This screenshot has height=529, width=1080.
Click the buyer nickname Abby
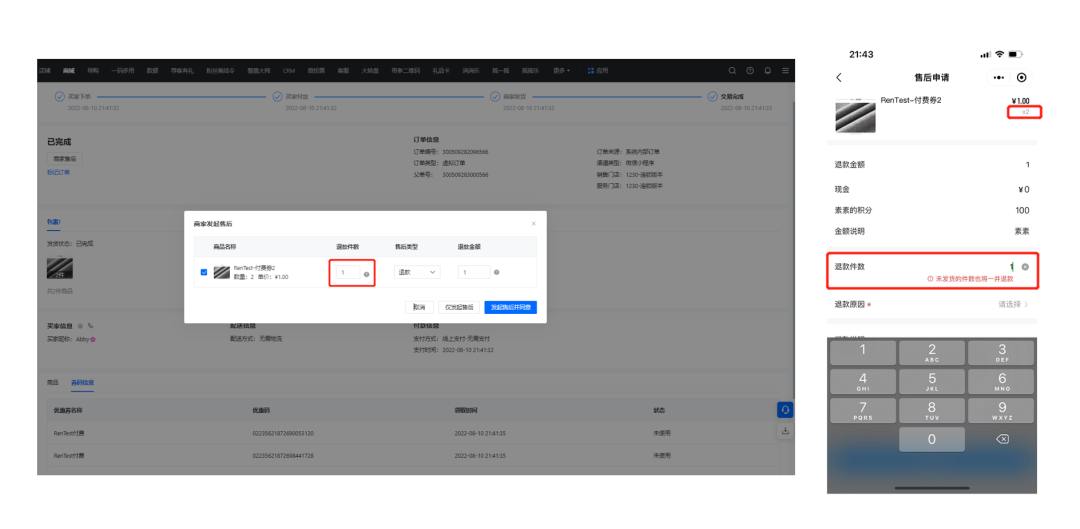click(83, 339)
